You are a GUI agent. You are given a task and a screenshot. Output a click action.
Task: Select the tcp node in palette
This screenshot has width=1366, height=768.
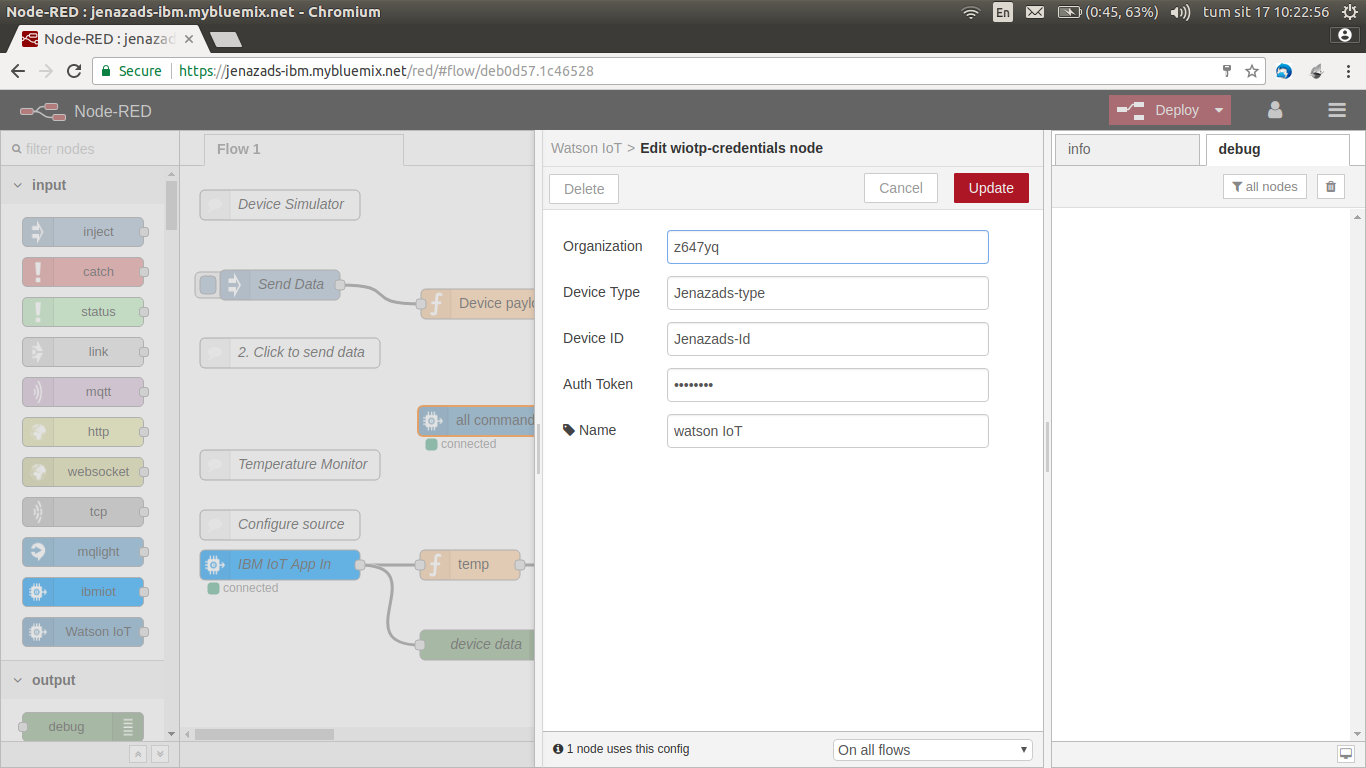click(83, 512)
